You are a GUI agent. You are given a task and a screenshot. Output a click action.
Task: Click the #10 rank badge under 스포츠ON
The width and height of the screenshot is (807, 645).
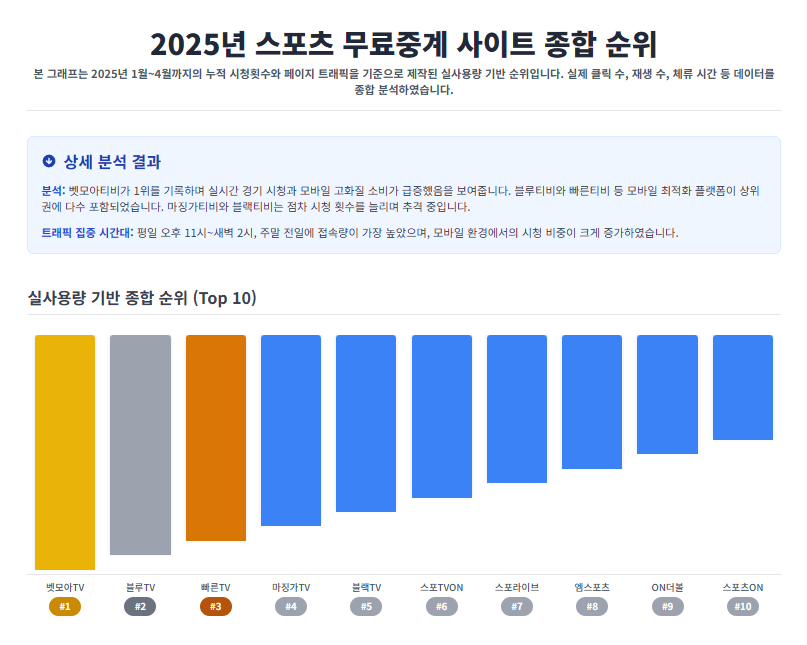click(743, 607)
